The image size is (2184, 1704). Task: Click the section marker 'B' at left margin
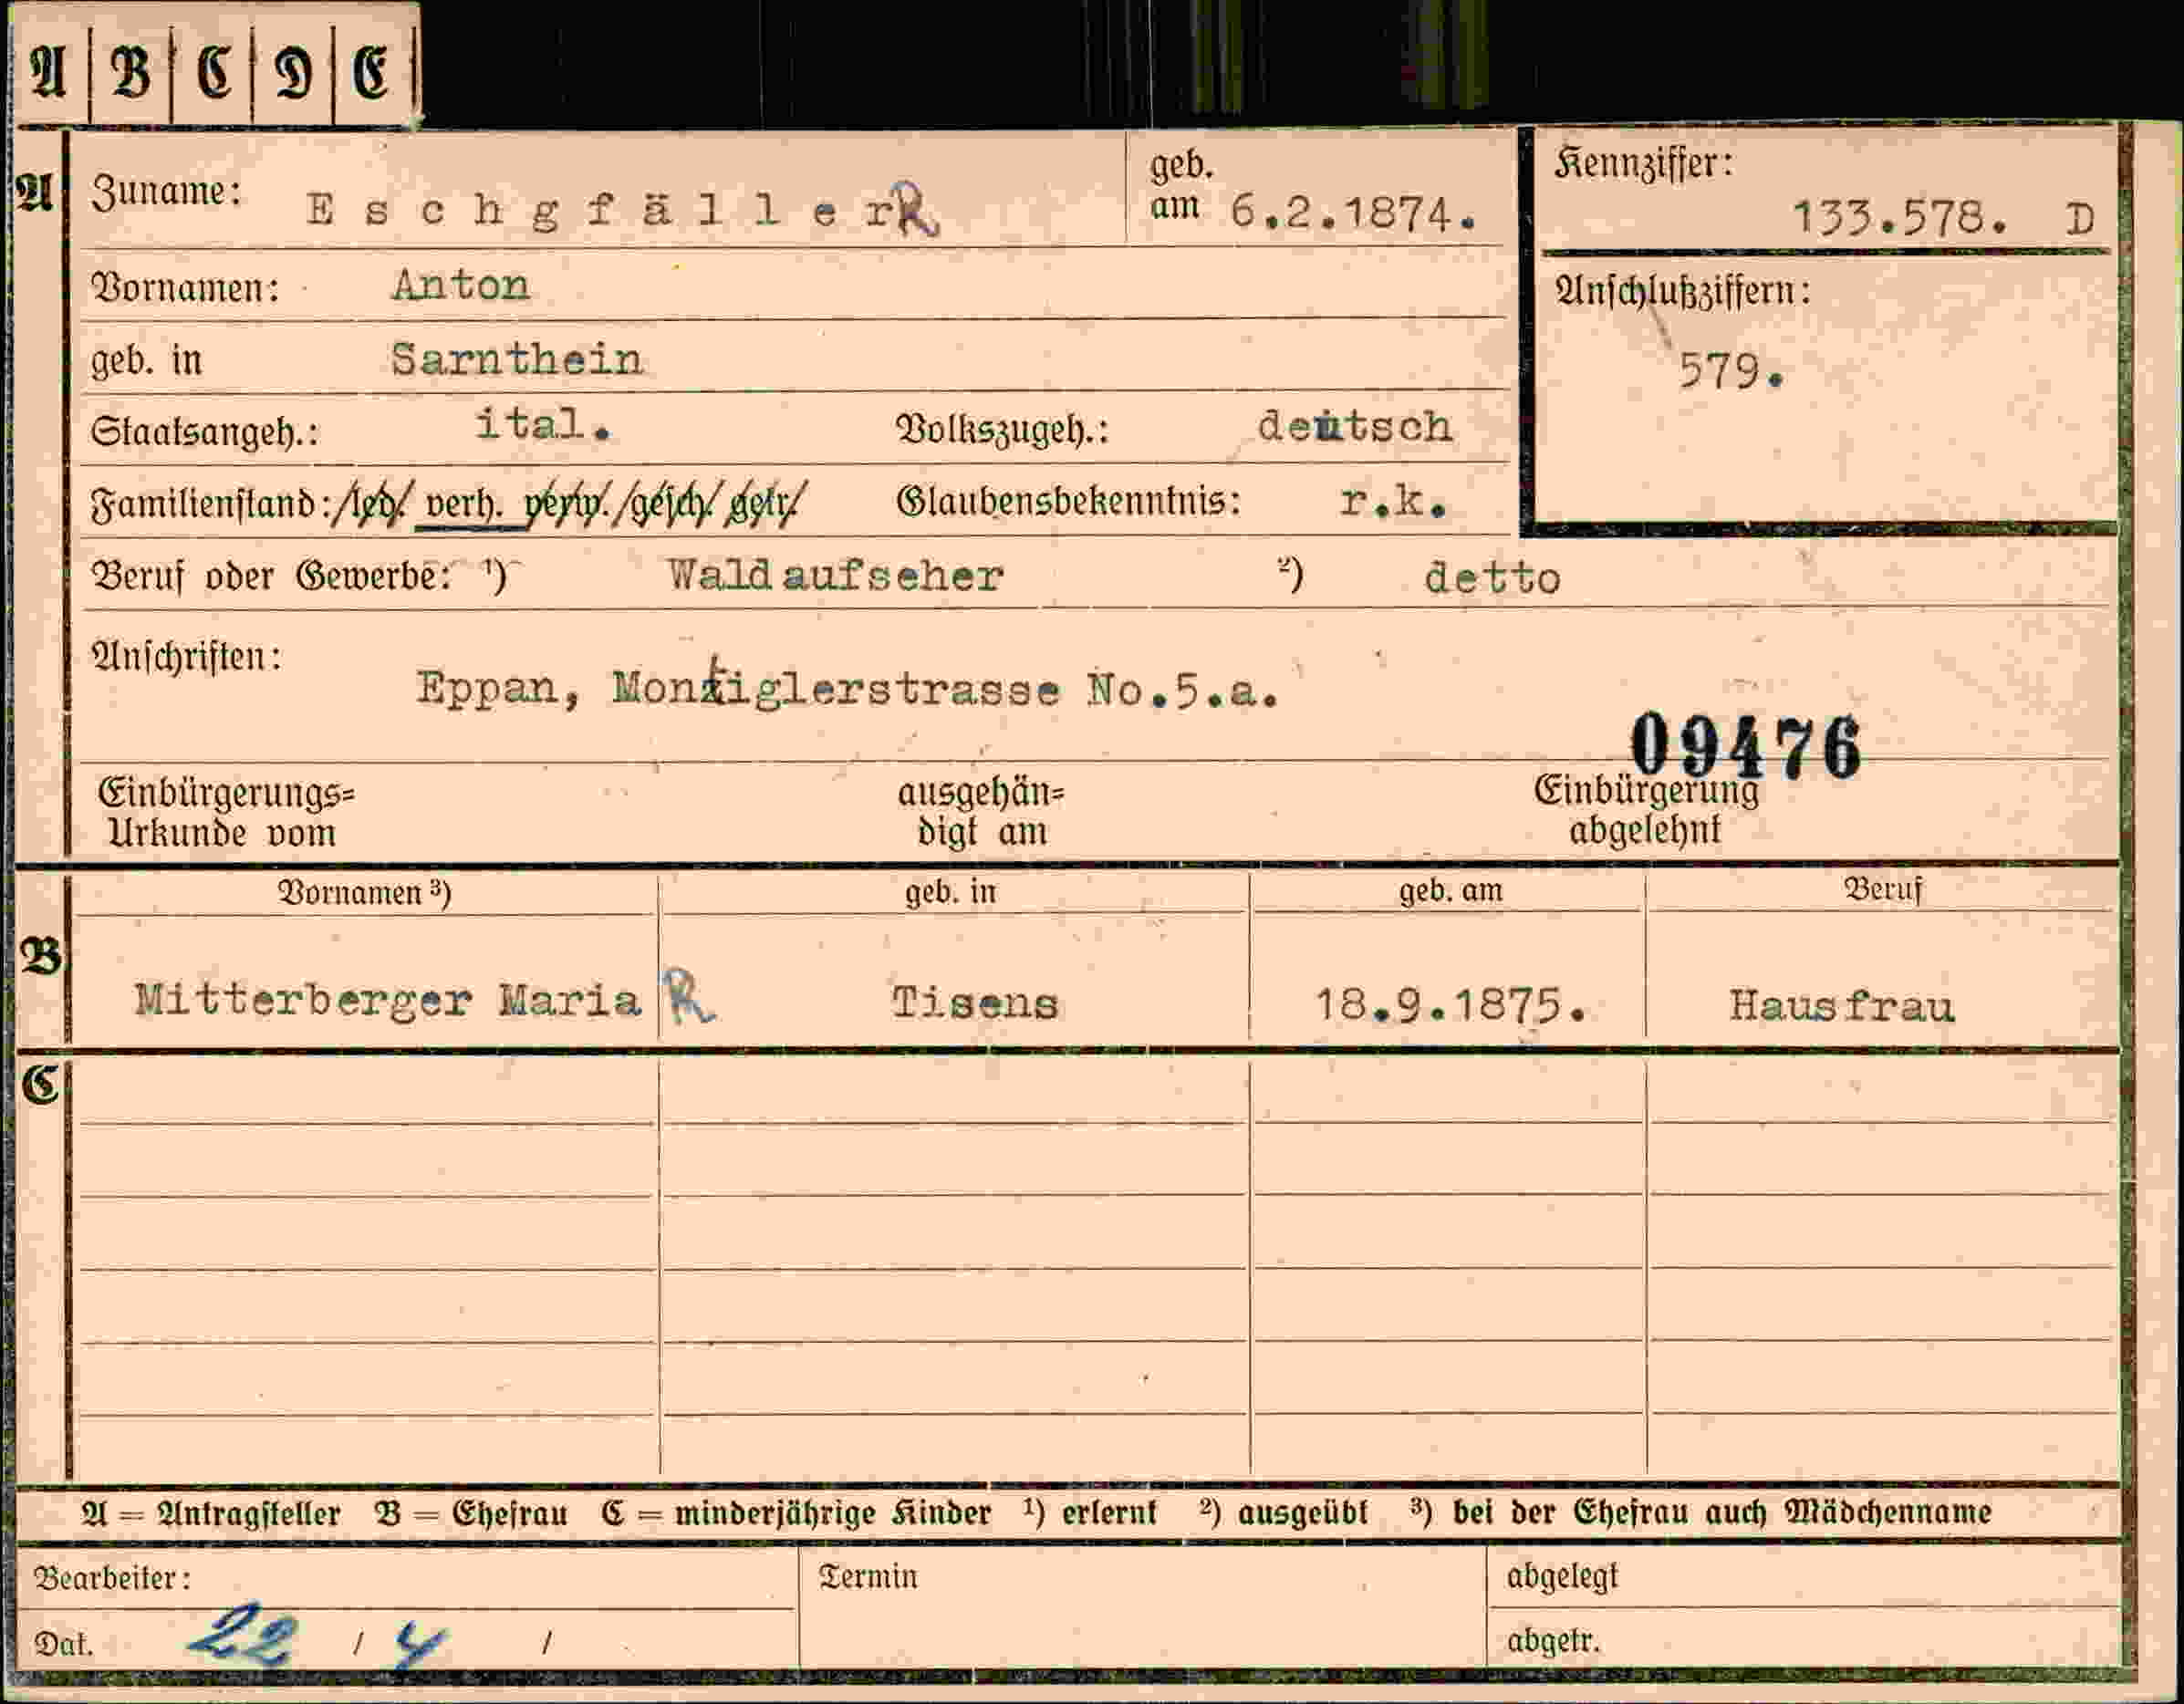(x=40, y=957)
